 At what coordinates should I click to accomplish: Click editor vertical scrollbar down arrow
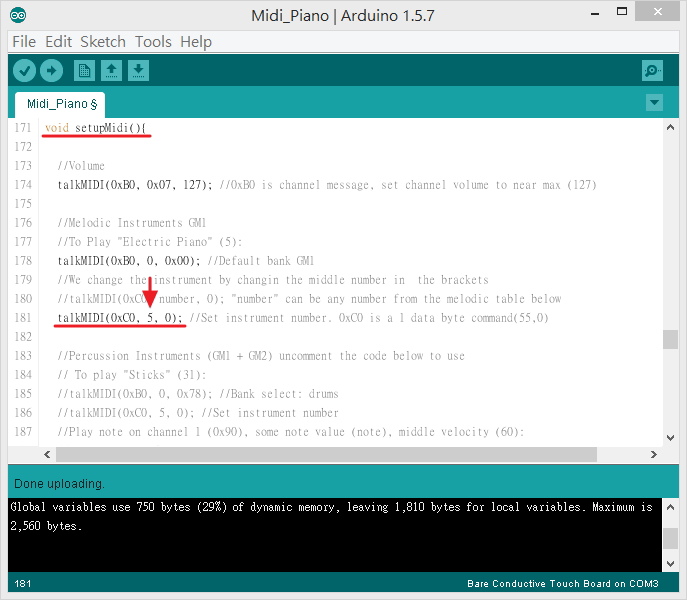pos(670,437)
